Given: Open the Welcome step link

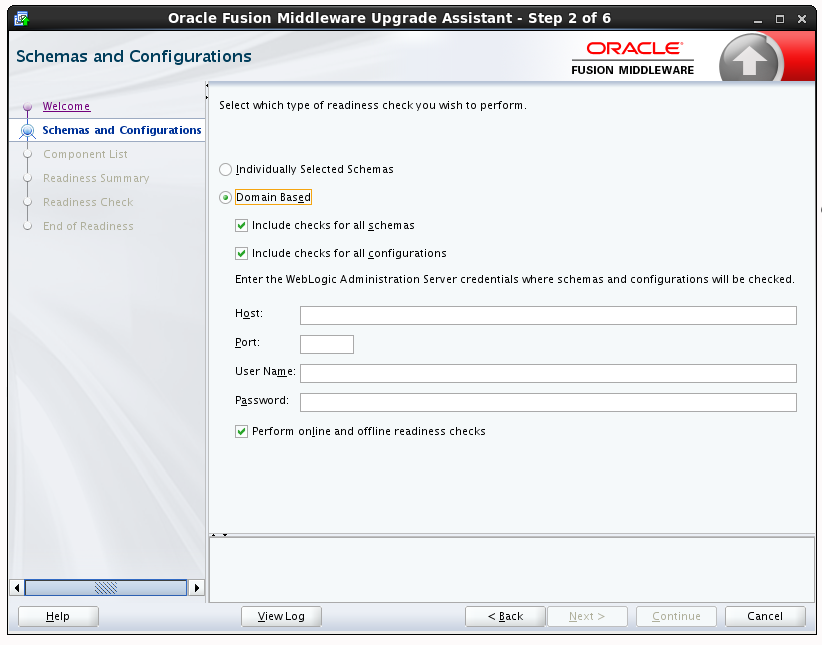Looking at the screenshot, I should point(67,106).
